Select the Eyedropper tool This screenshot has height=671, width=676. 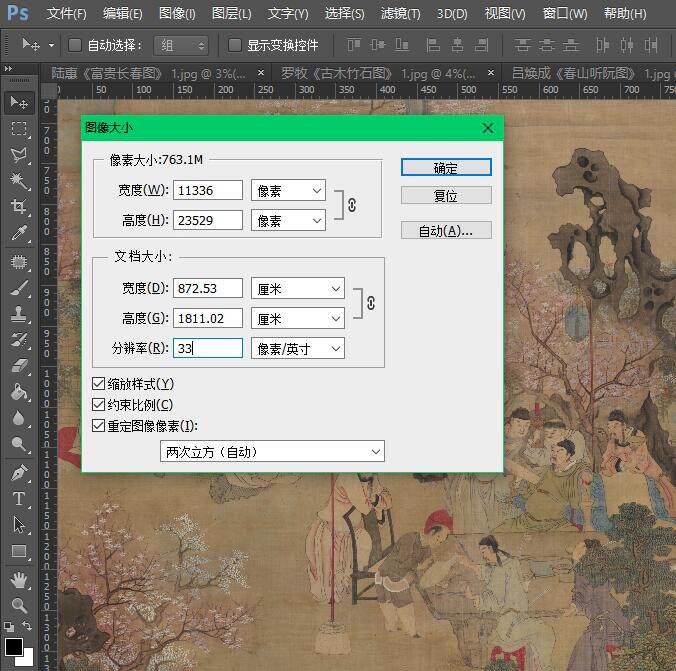click(19, 233)
